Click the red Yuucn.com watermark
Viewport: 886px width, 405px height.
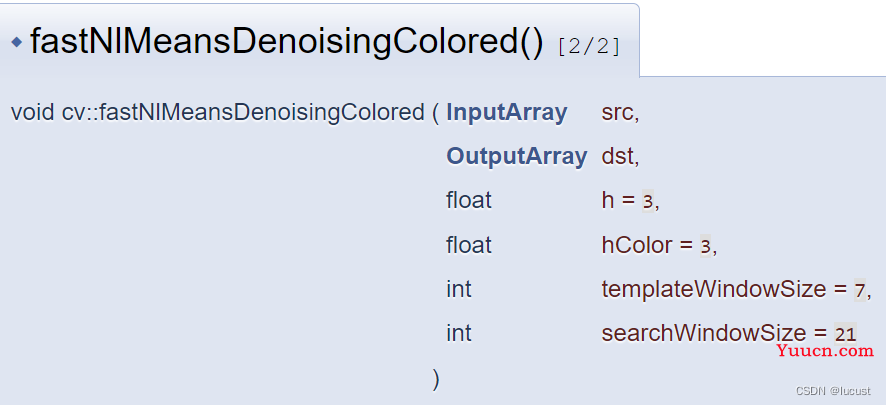825,350
